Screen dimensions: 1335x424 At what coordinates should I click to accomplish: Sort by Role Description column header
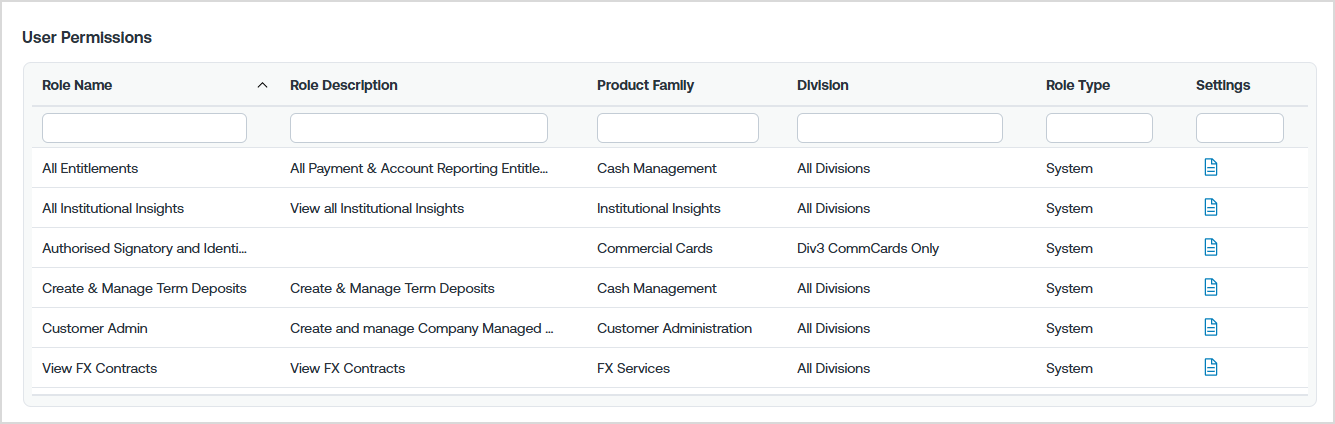(344, 85)
